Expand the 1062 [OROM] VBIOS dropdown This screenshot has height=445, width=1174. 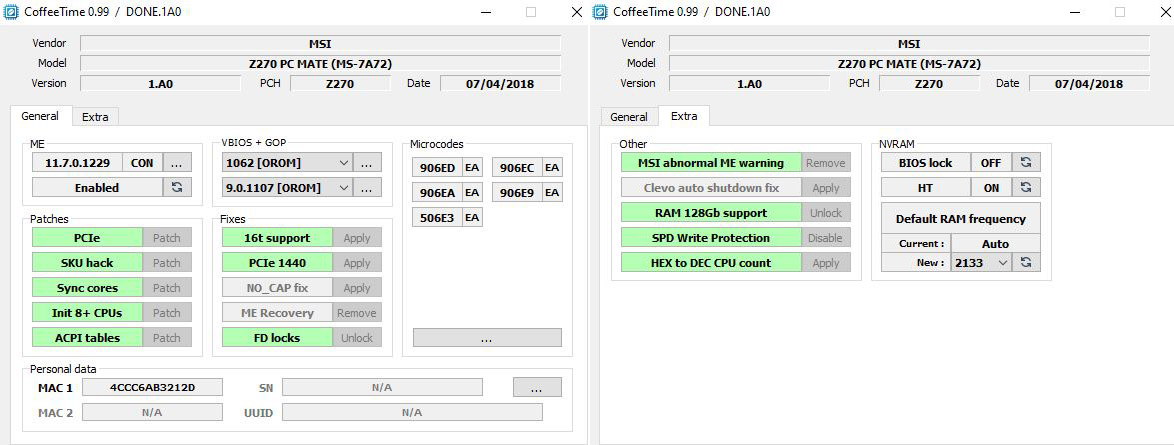(343, 163)
